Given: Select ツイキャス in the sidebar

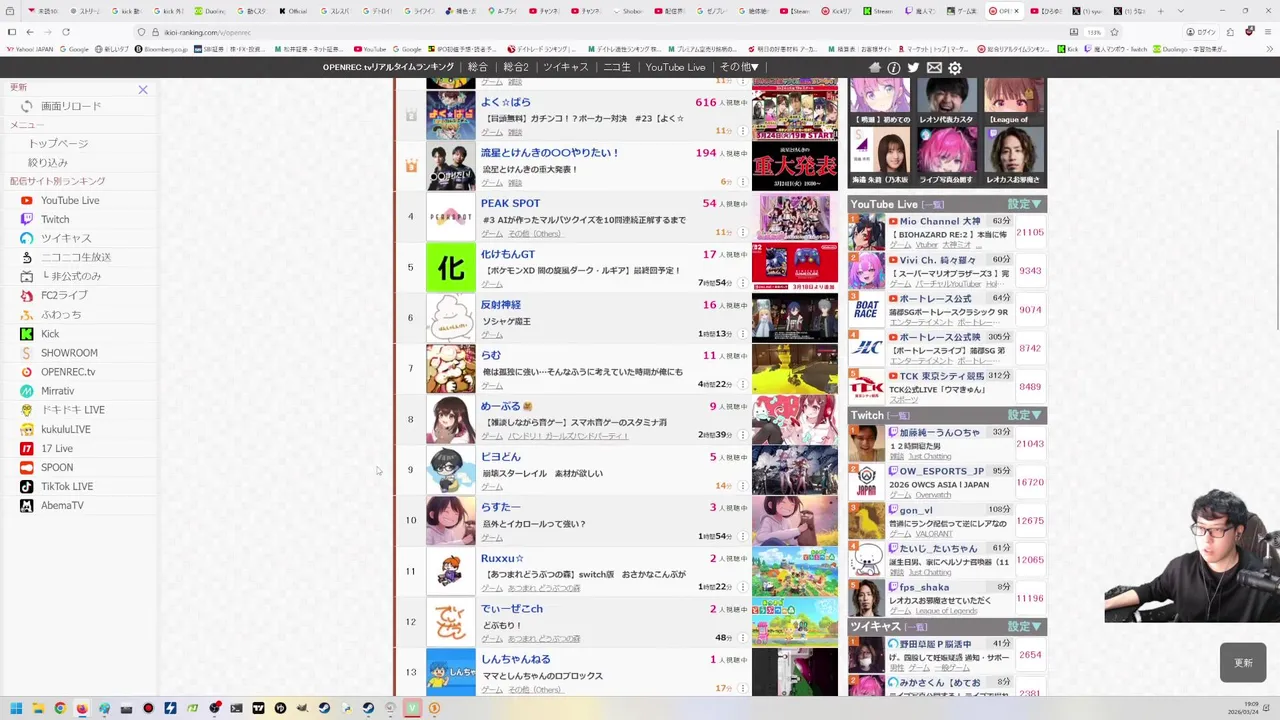Looking at the screenshot, I should pyautogui.click(x=66, y=238).
